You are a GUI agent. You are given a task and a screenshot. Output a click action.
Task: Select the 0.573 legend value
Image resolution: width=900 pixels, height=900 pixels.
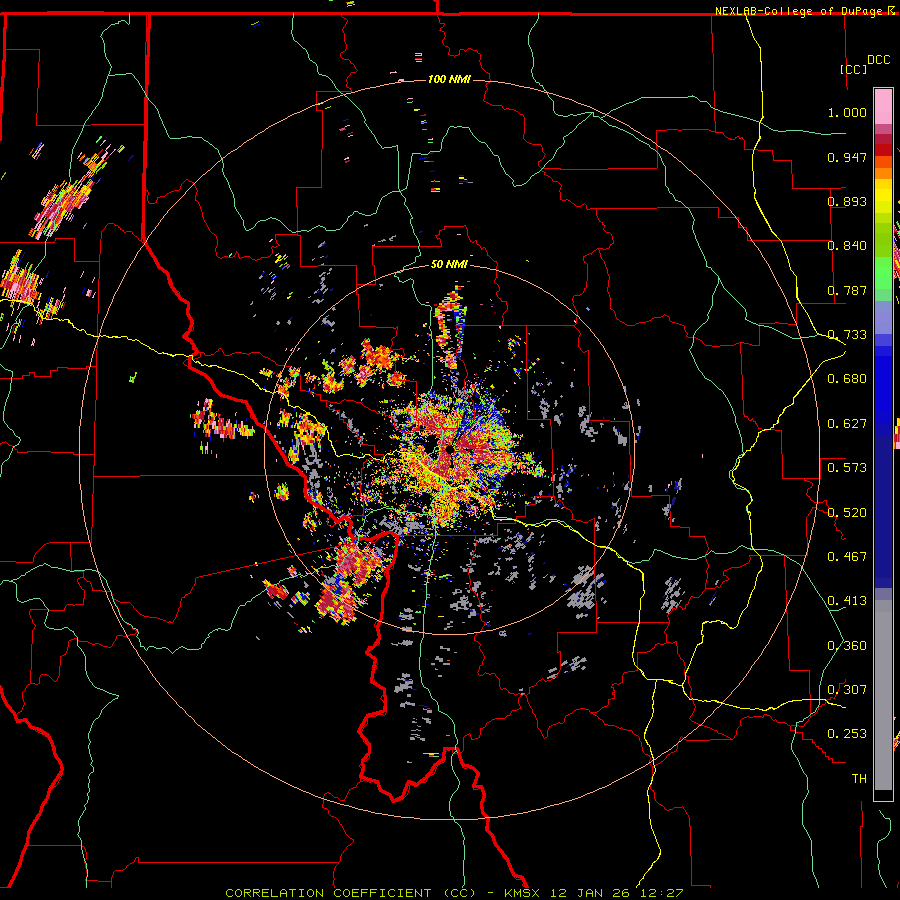click(847, 468)
